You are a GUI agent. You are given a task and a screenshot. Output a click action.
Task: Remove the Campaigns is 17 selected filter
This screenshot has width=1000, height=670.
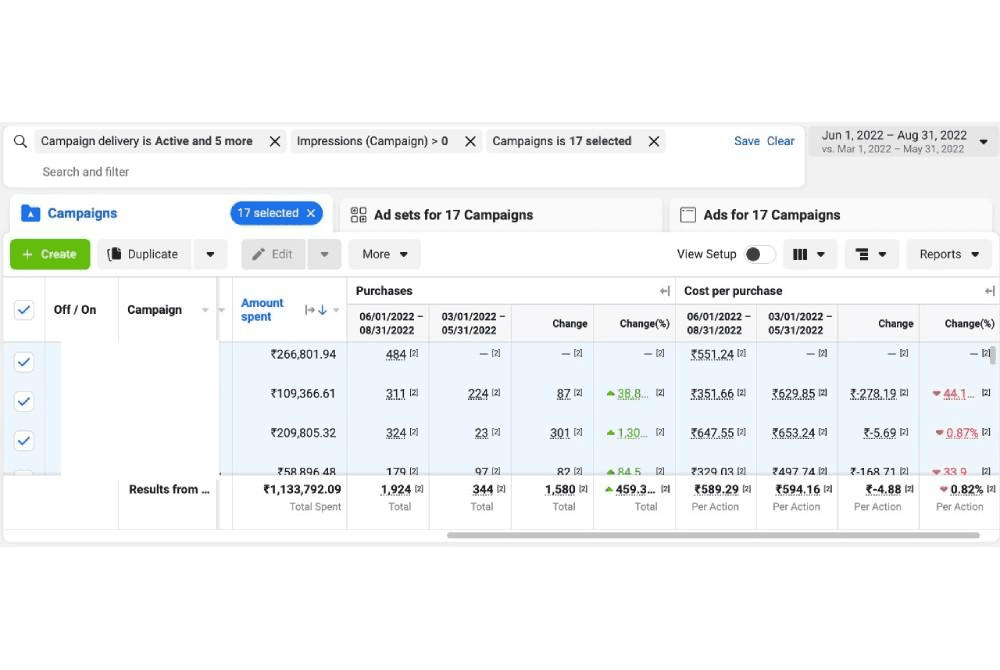pos(654,142)
